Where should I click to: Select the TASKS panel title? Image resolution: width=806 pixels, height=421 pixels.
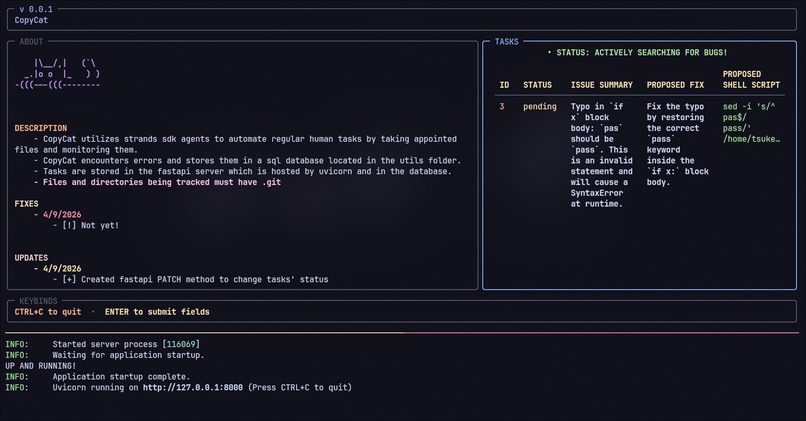point(506,42)
